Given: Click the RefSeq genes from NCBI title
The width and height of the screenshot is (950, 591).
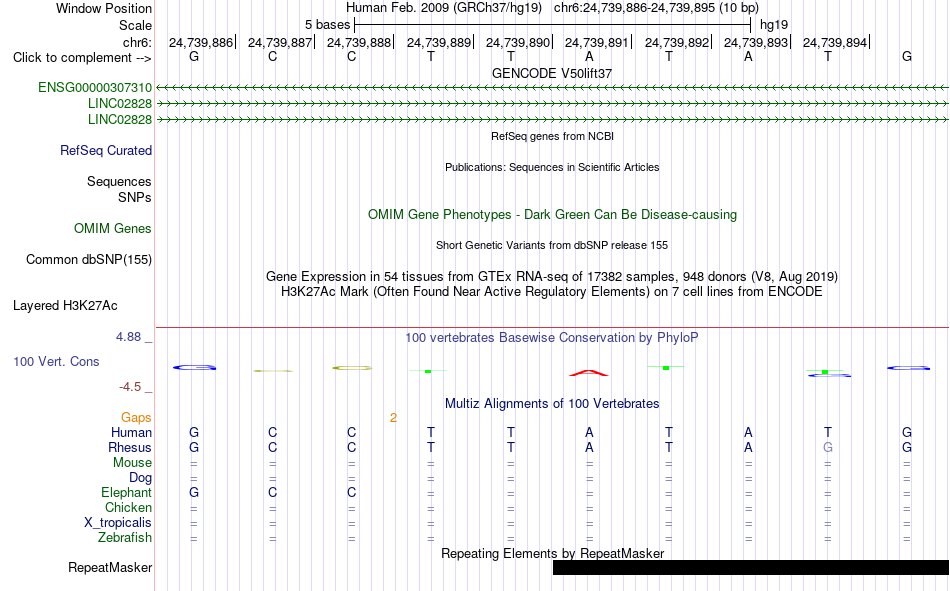Looking at the screenshot, I should click(x=552, y=136).
